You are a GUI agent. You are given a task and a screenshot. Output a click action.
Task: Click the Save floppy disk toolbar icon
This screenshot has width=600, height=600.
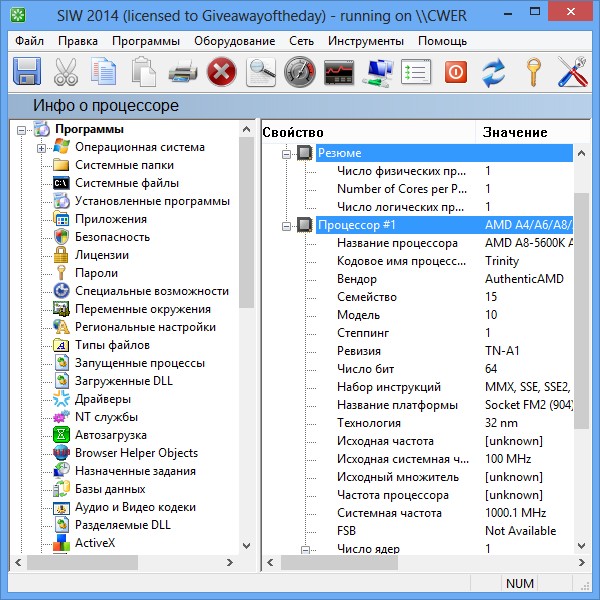(26, 73)
